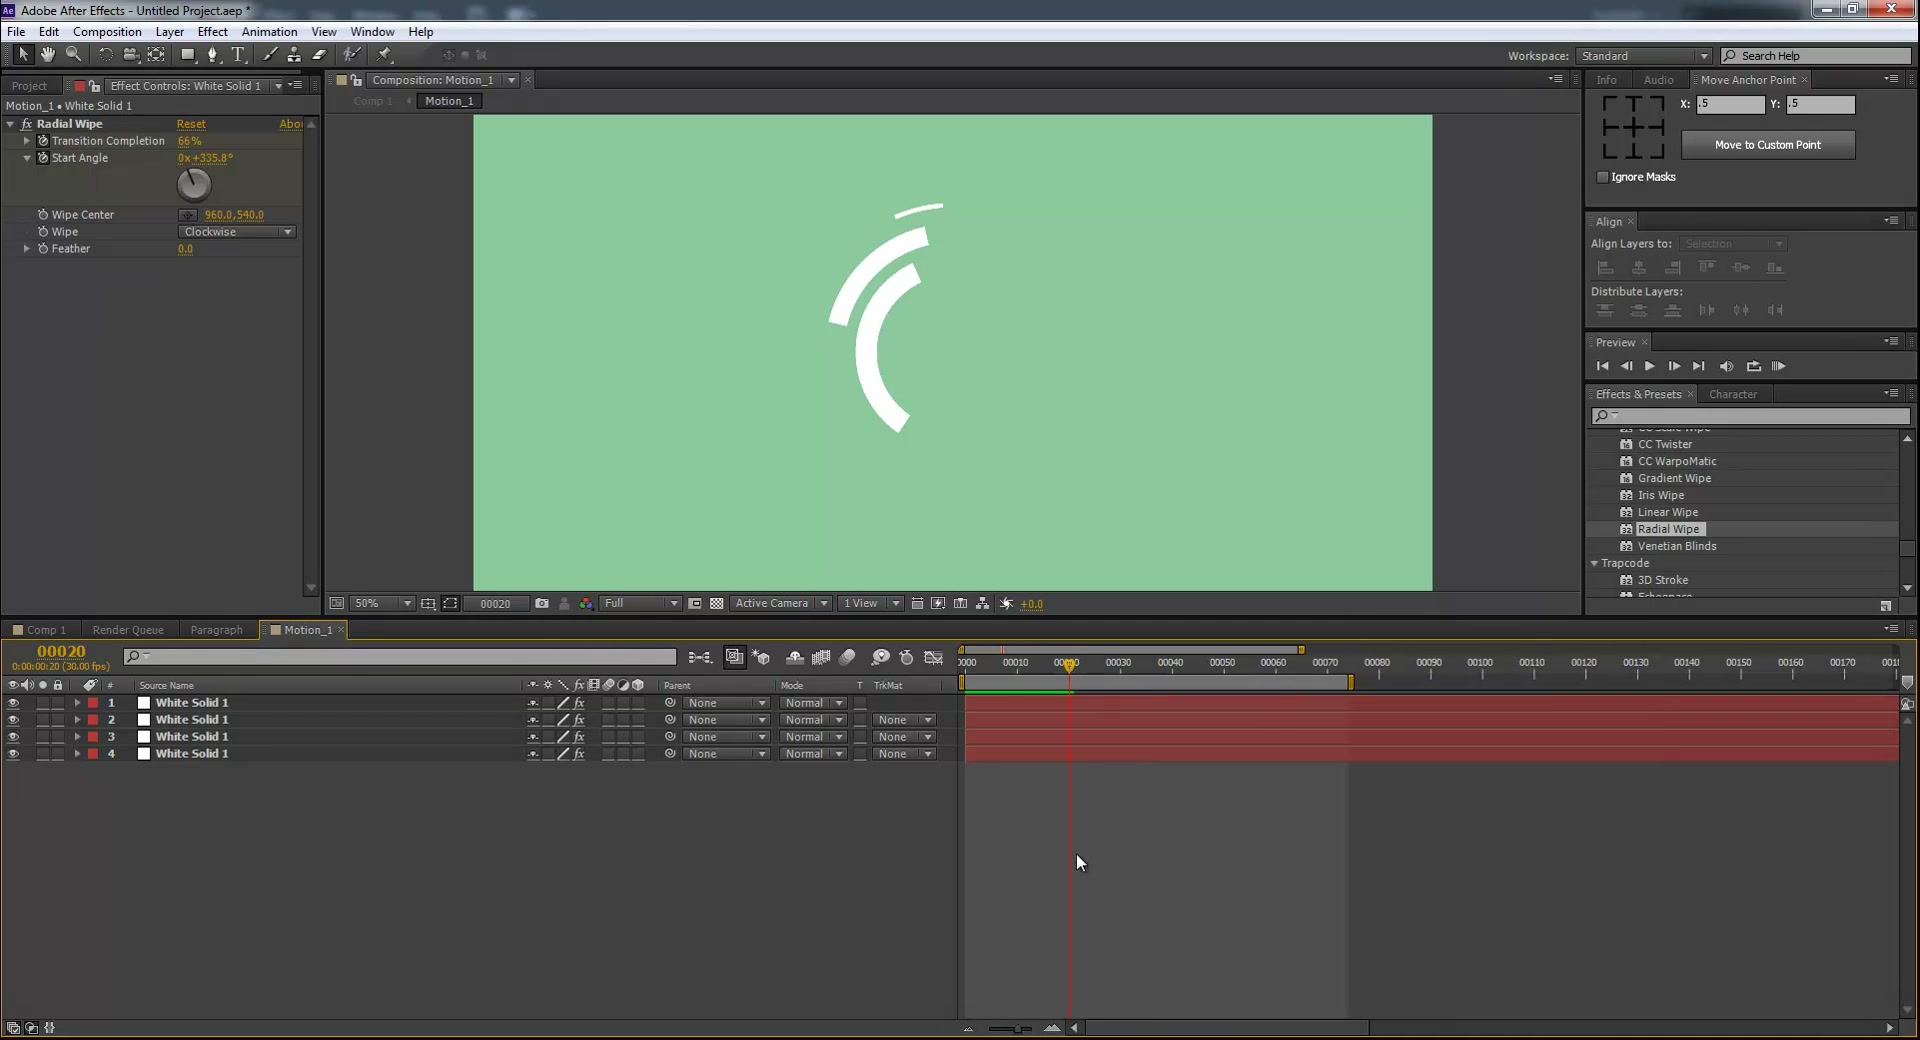Viewport: 1920px width, 1040px height.
Task: Click the Start Angle dial control
Action: [194, 185]
